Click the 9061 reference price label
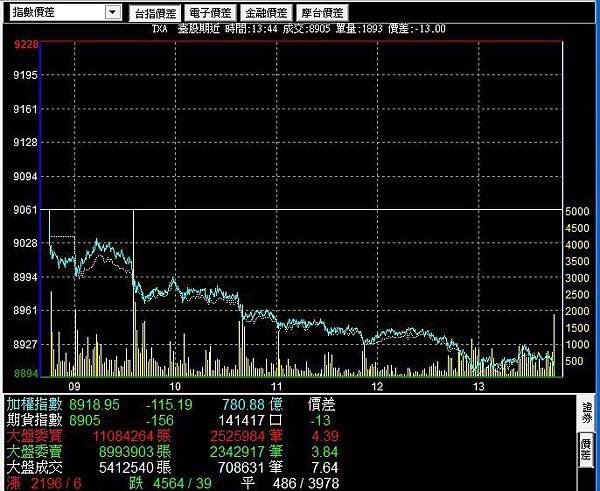600x491 pixels. click(x=26, y=210)
